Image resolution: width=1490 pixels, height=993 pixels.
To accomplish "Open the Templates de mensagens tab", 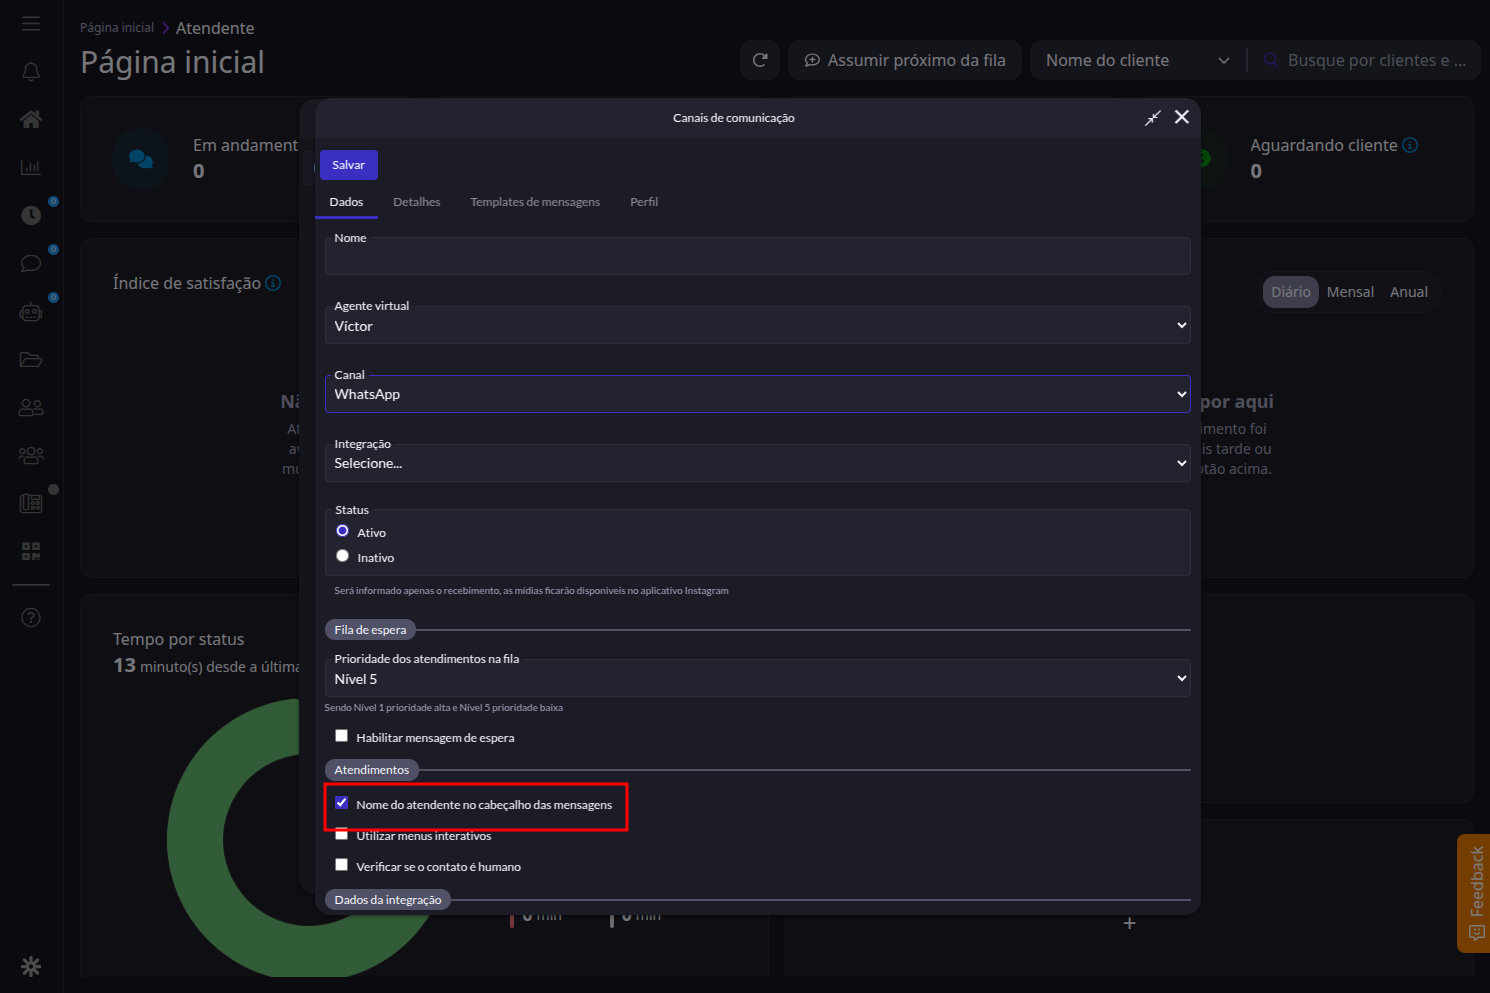I will click(535, 202).
